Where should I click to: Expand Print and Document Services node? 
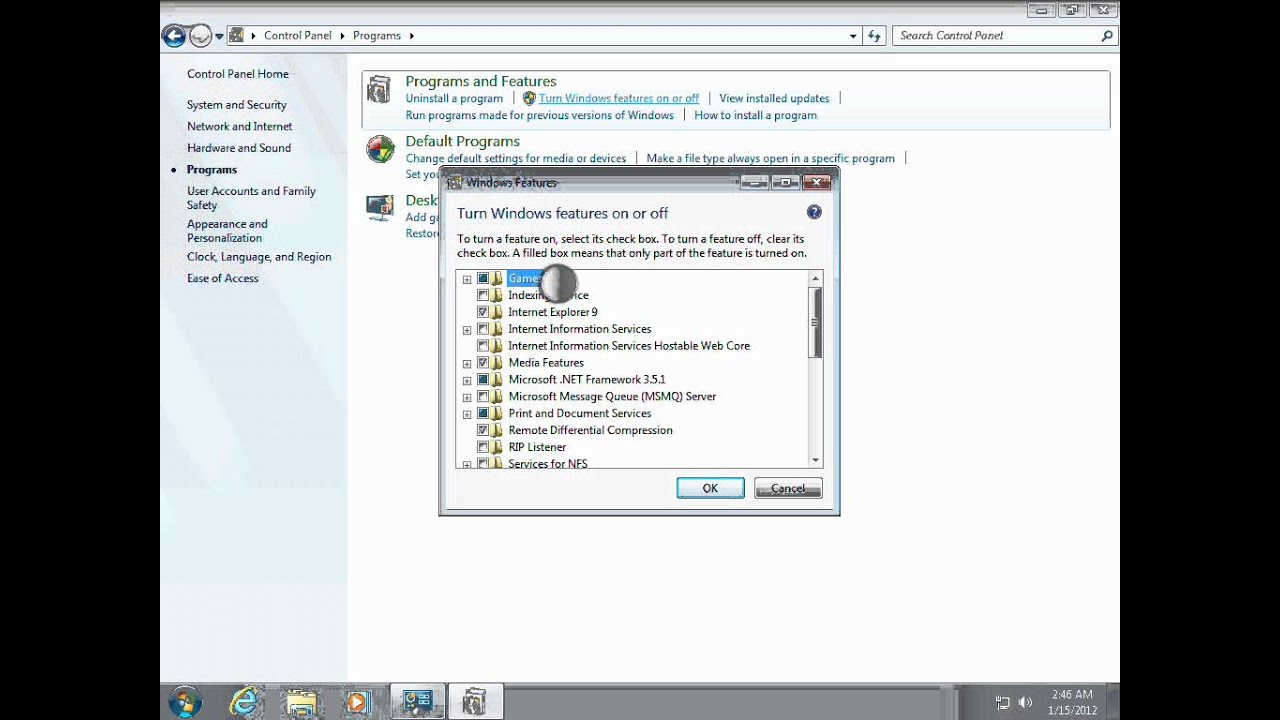click(x=467, y=414)
